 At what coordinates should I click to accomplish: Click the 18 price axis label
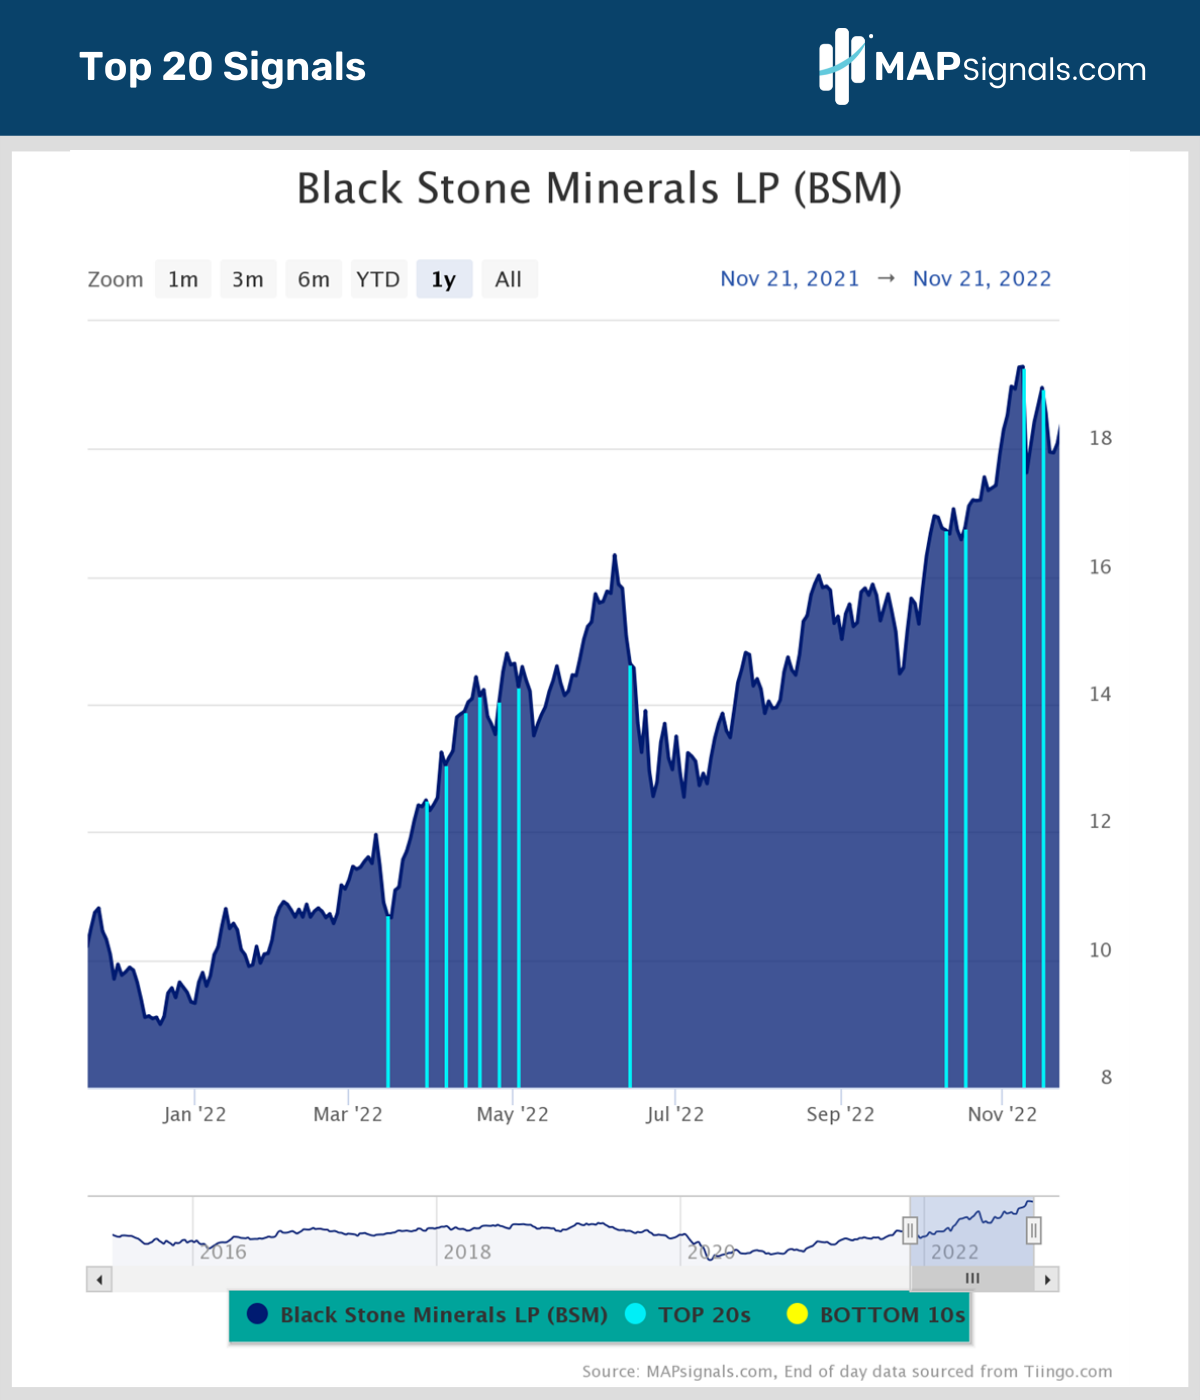click(1100, 438)
